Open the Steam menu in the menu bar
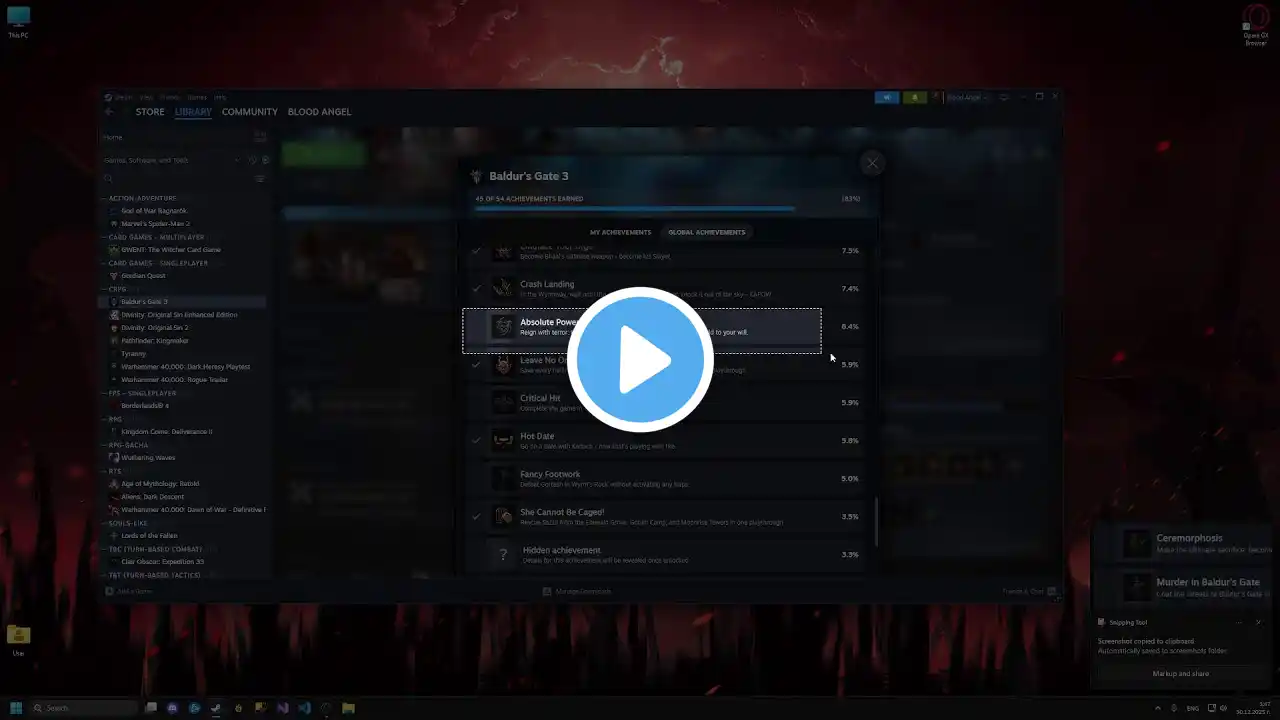 [x=124, y=97]
